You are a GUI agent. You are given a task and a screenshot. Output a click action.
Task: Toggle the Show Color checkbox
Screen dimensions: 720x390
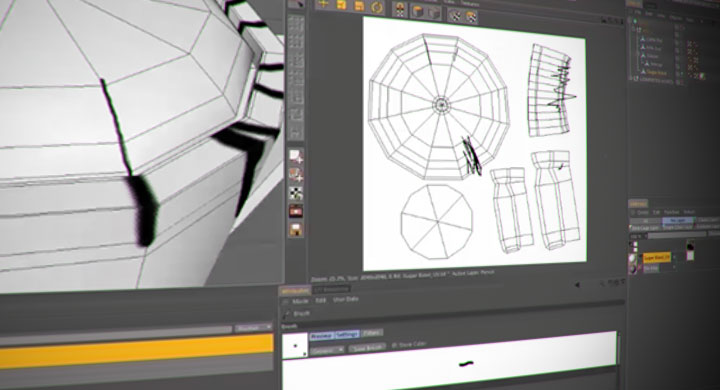tap(394, 345)
